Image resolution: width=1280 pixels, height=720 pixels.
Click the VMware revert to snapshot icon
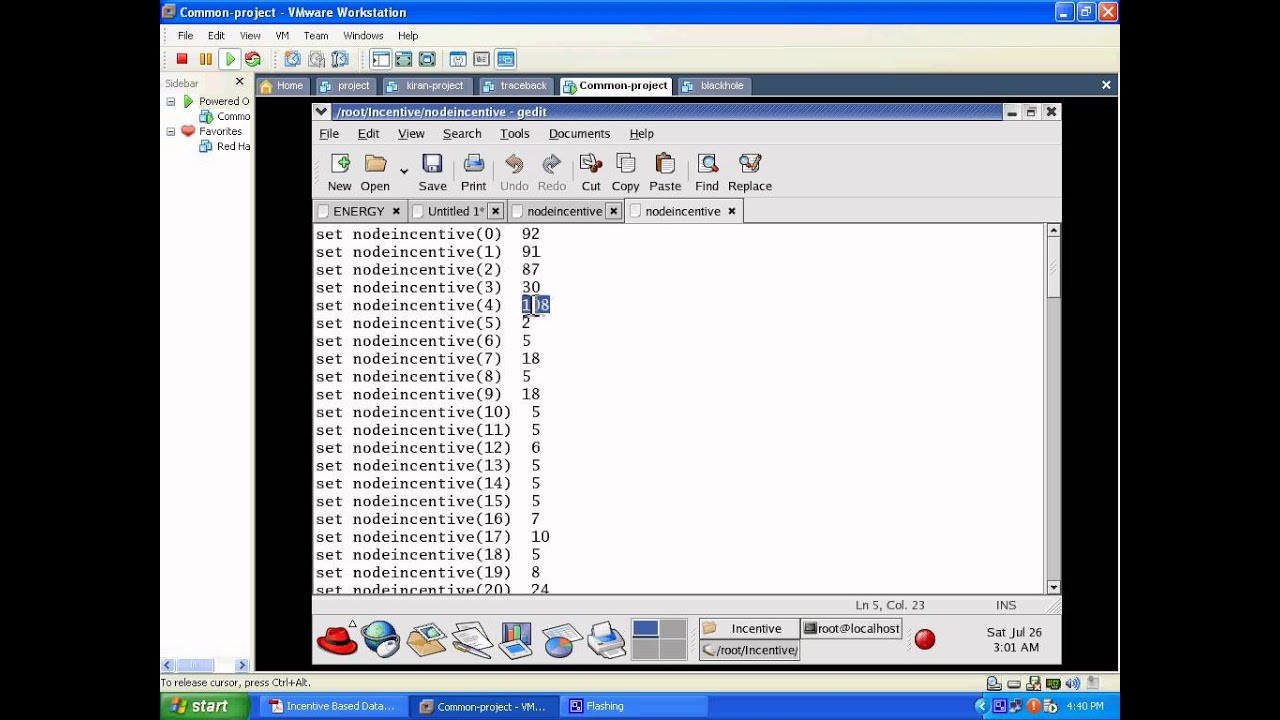pyautogui.click(x=316, y=59)
